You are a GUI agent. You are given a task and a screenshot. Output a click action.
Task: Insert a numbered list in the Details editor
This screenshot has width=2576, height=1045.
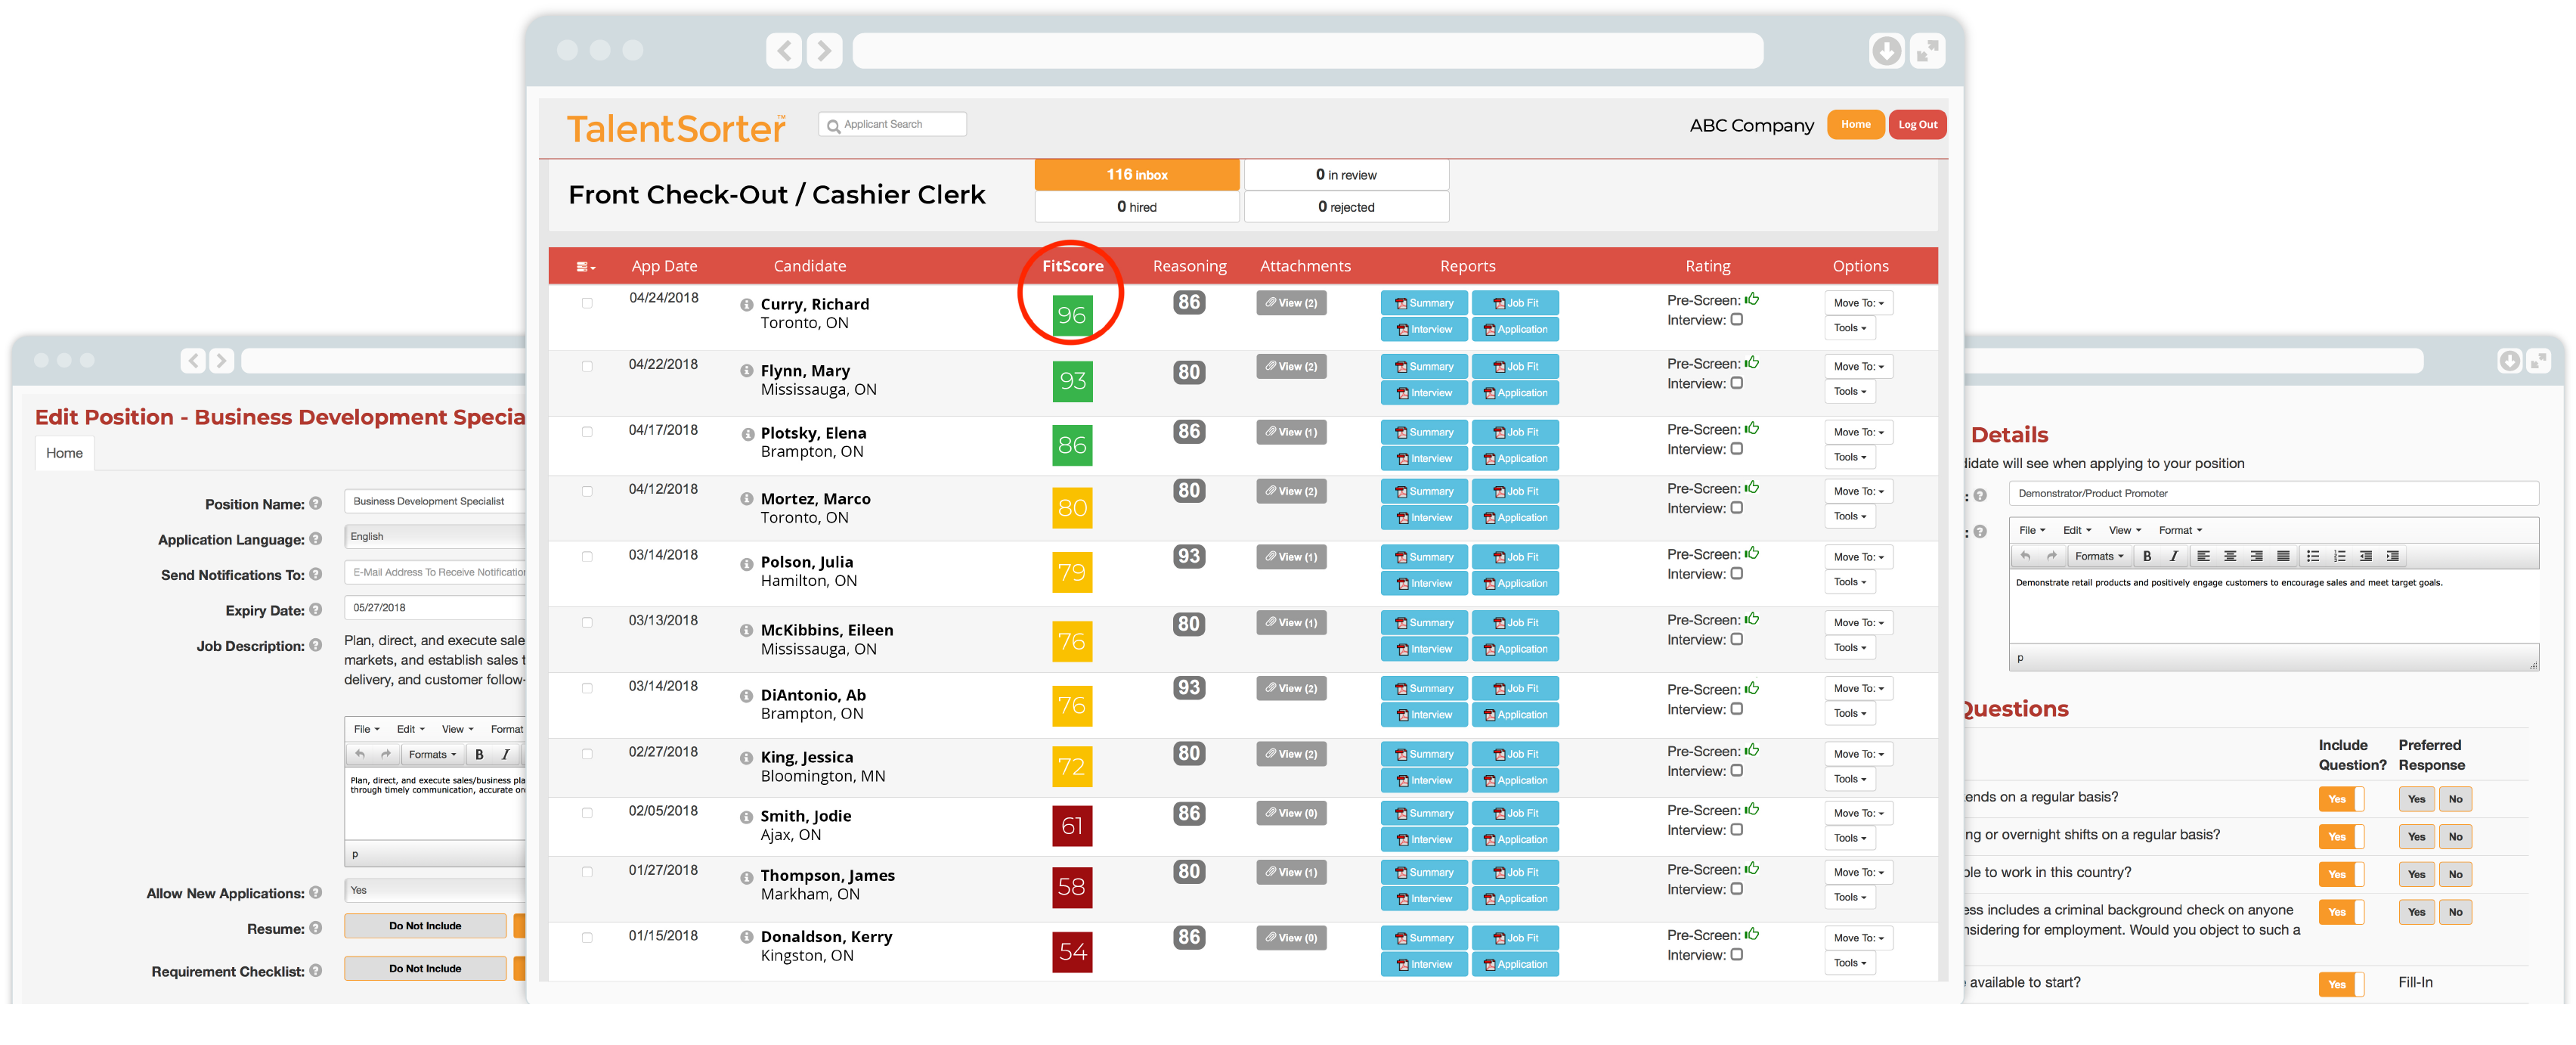click(x=2340, y=556)
